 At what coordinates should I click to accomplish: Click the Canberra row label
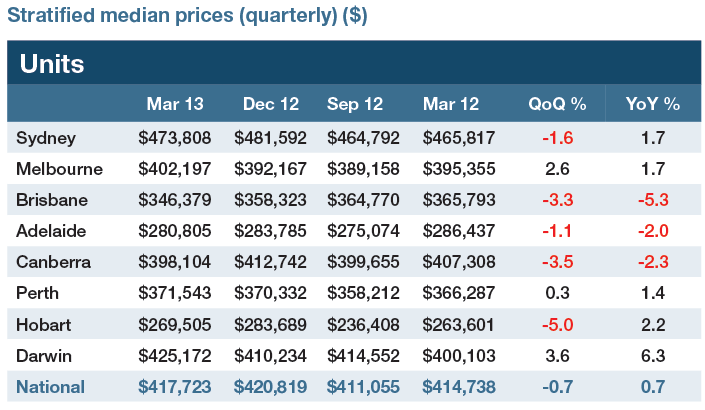(x=54, y=261)
